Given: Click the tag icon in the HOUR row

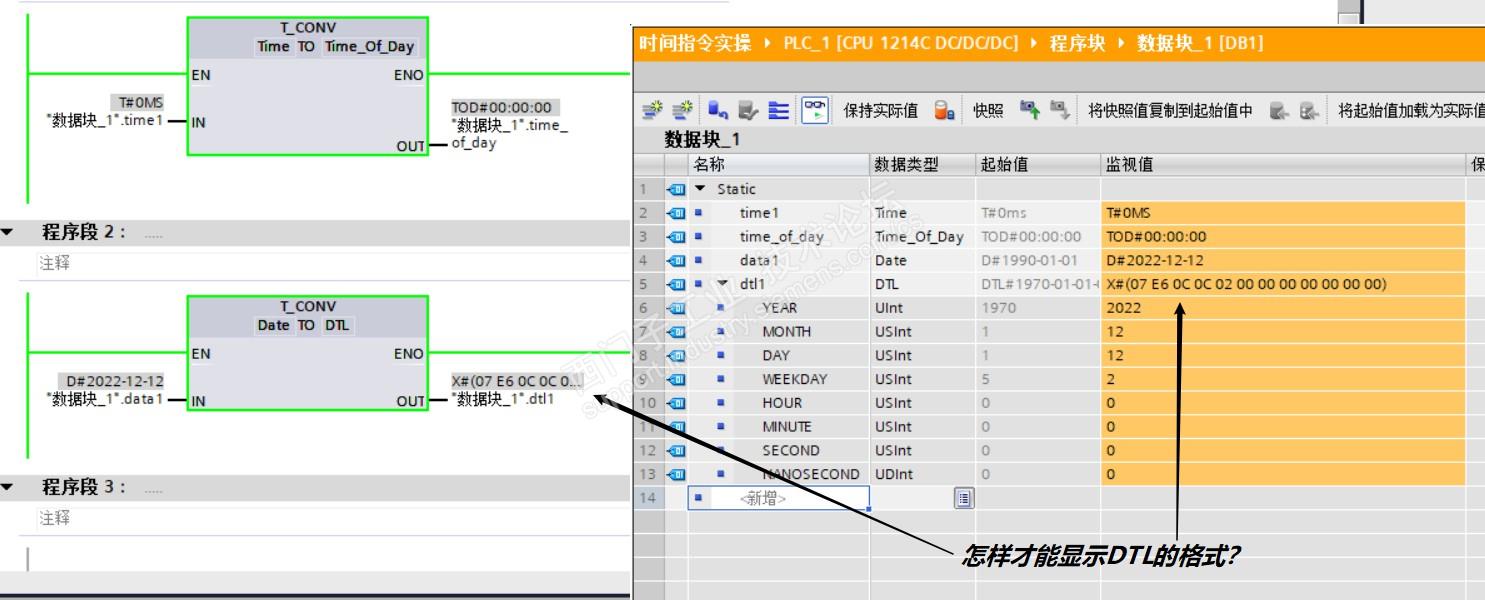Looking at the screenshot, I should (x=675, y=403).
